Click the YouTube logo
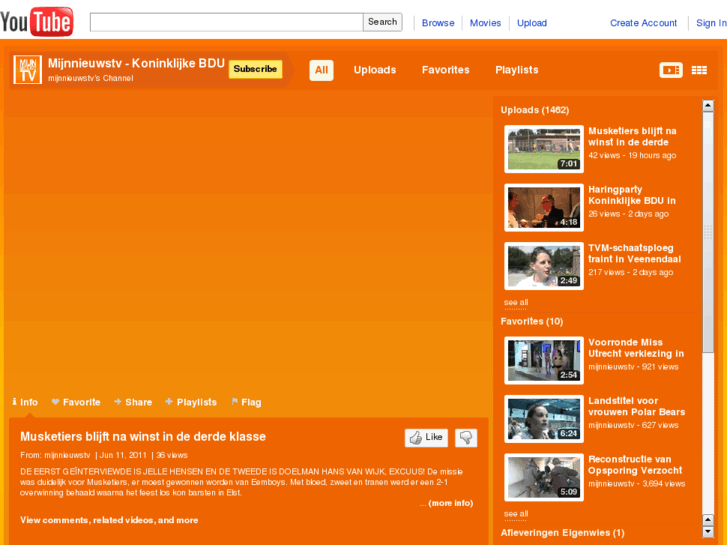This screenshot has height=545, width=727. point(37,21)
